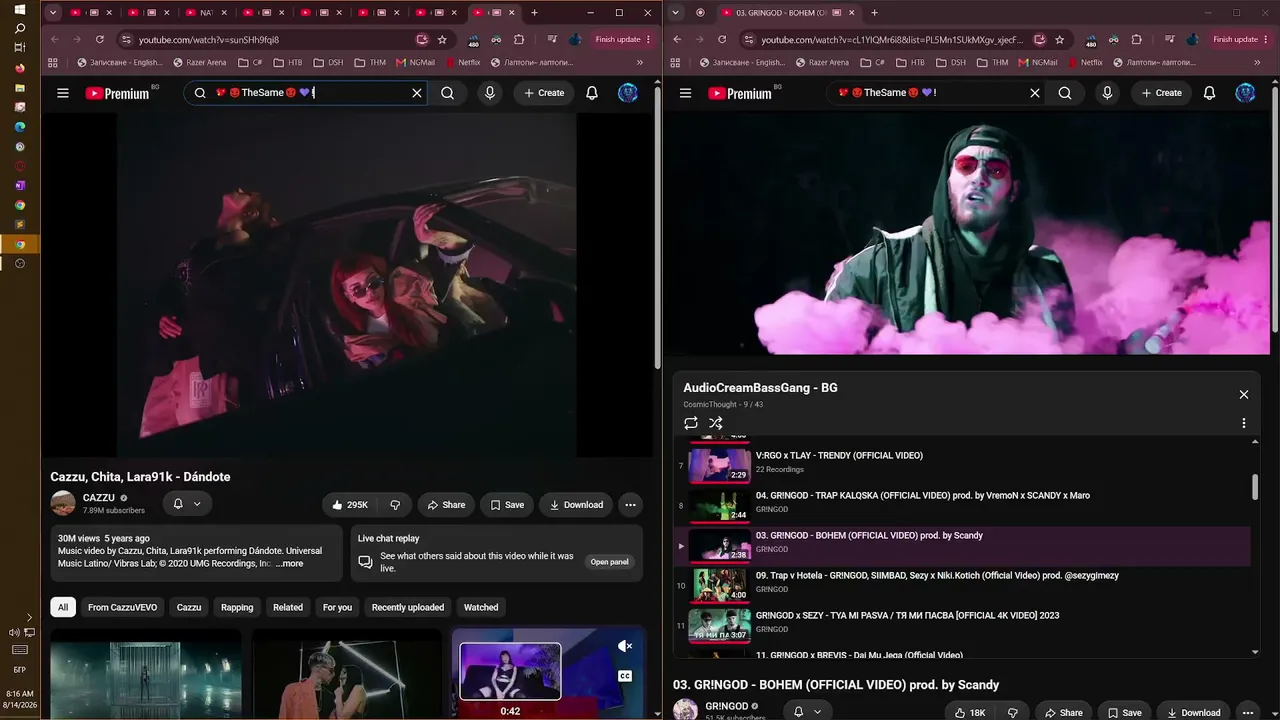Open YouTube guide menu in right window
This screenshot has height=720, width=1280.
click(x=685, y=93)
